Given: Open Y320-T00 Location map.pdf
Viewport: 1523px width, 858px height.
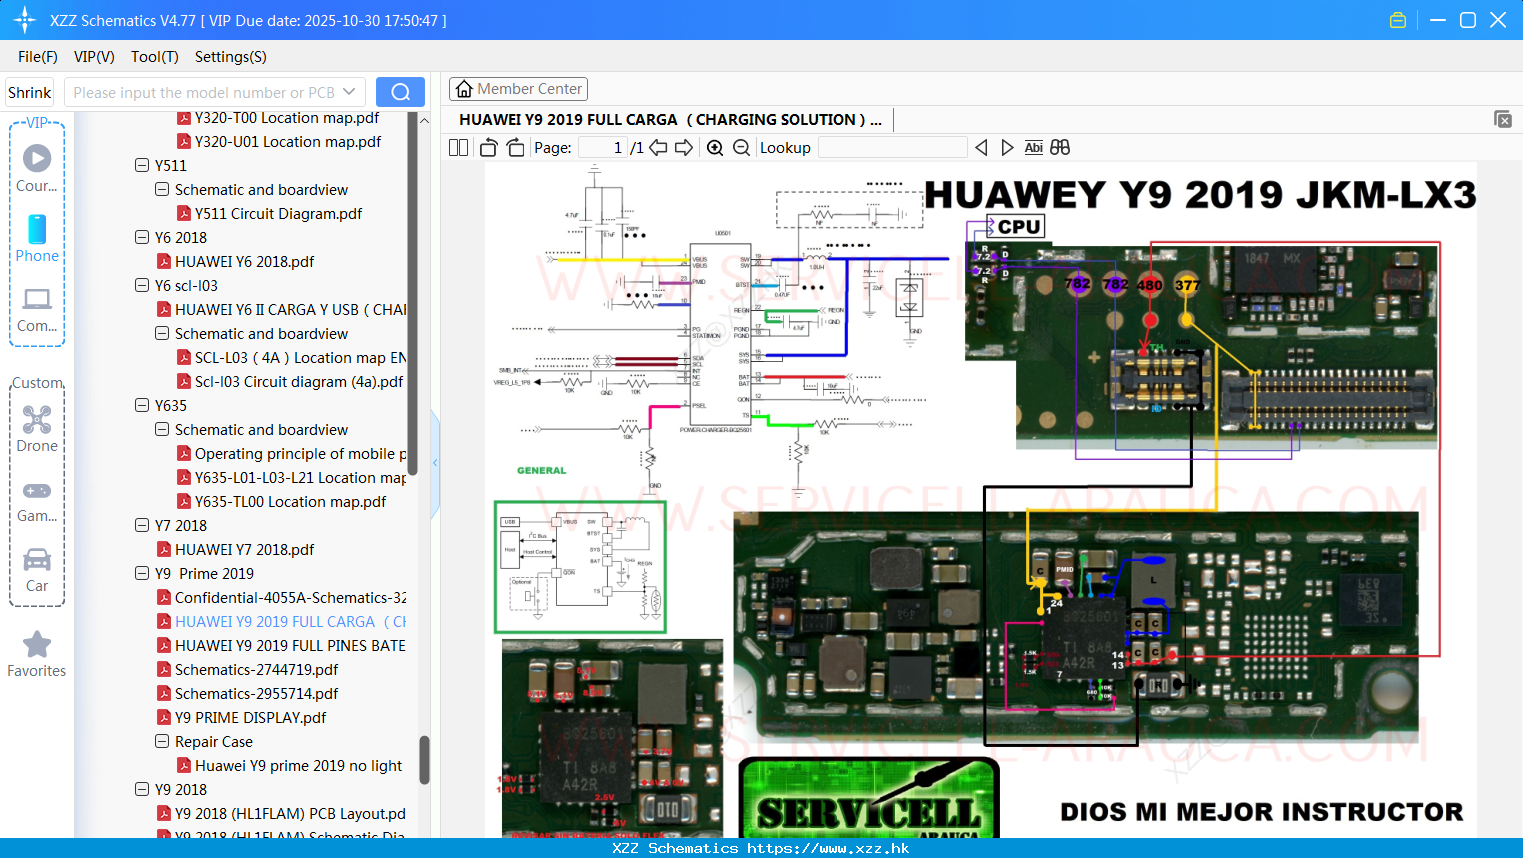Looking at the screenshot, I should 279,118.
